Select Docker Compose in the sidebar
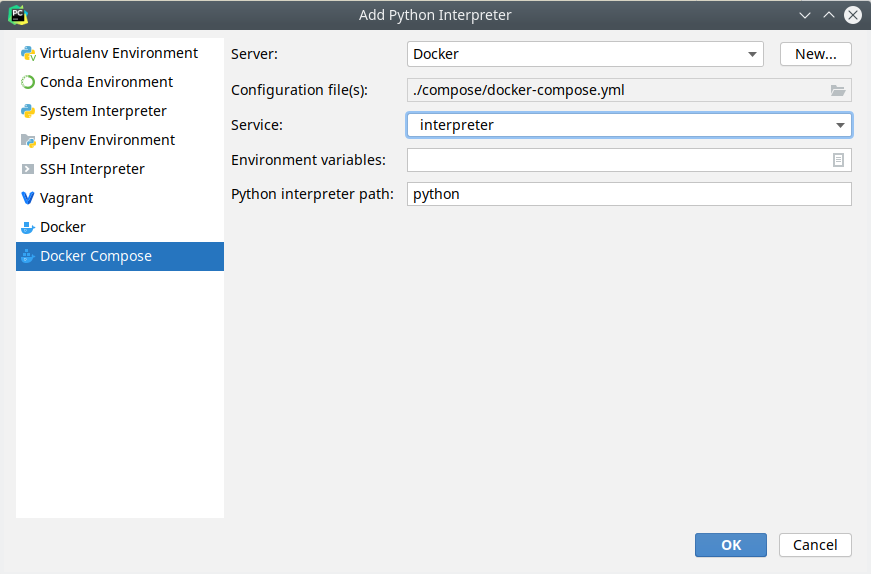Screen dimensions: 871x574 tap(120, 256)
